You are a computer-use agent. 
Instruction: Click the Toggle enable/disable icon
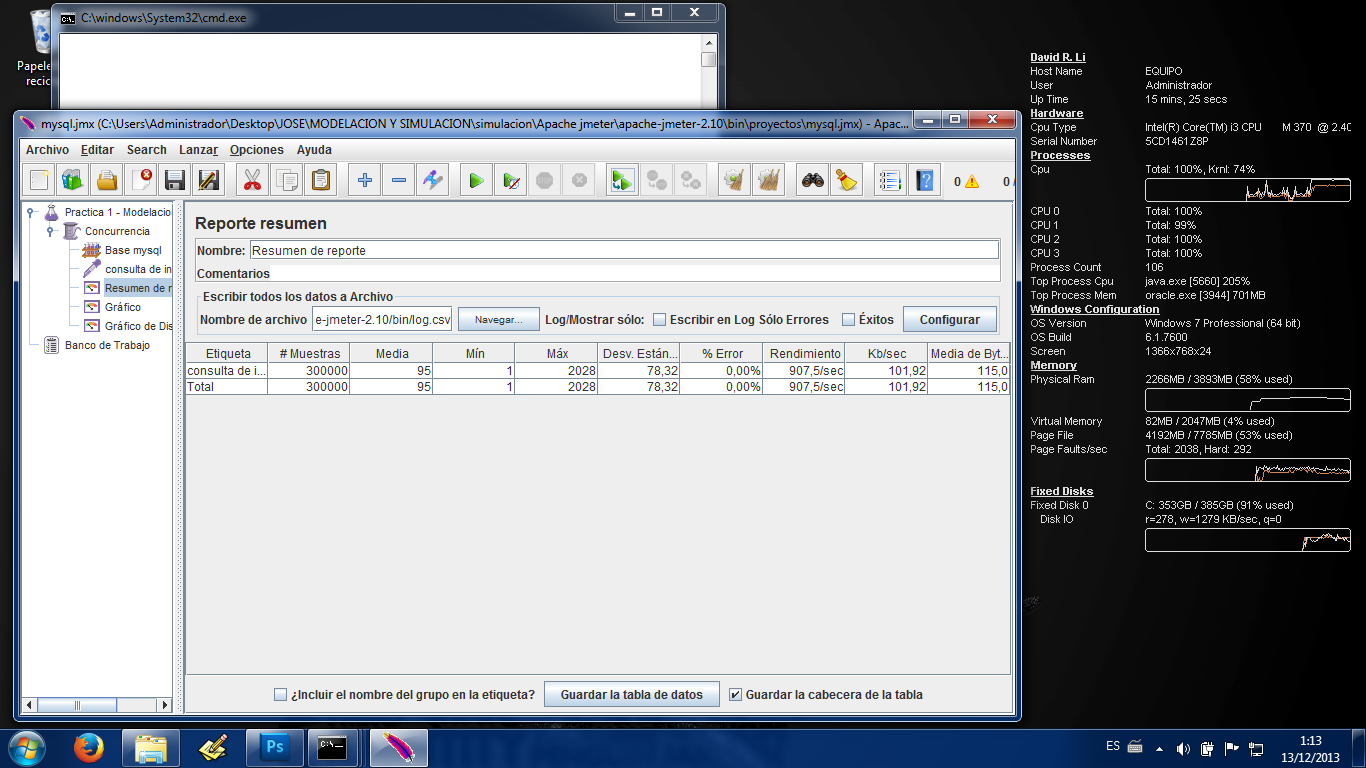[x=432, y=181]
